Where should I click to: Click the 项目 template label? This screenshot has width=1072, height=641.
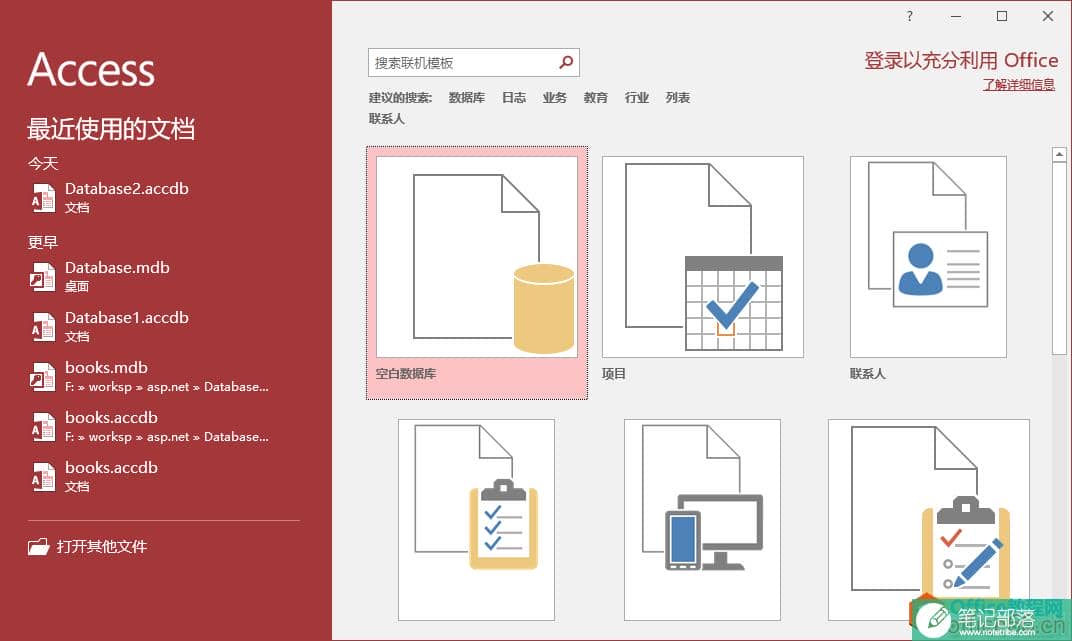click(613, 374)
